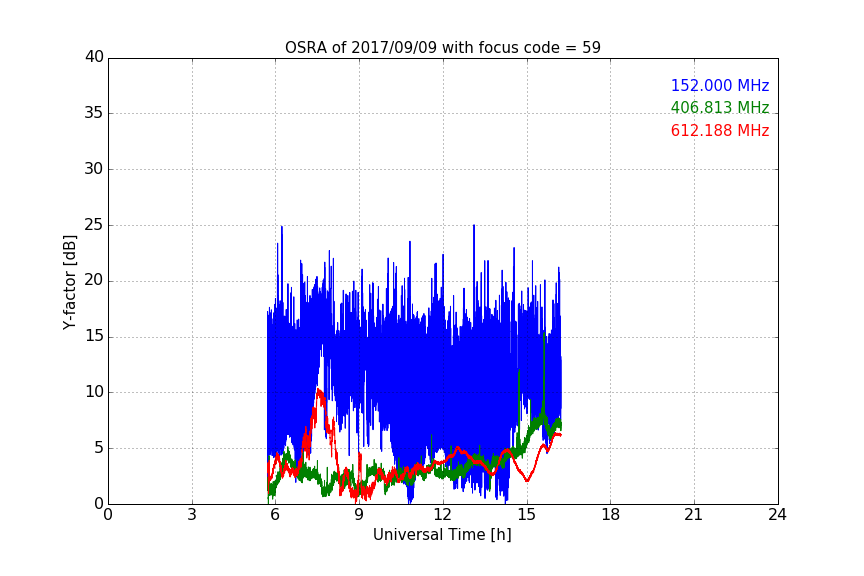Viewport: 864px width, 576px height.
Task: Click the Universal Time [h] axis label
Action: (x=442, y=535)
